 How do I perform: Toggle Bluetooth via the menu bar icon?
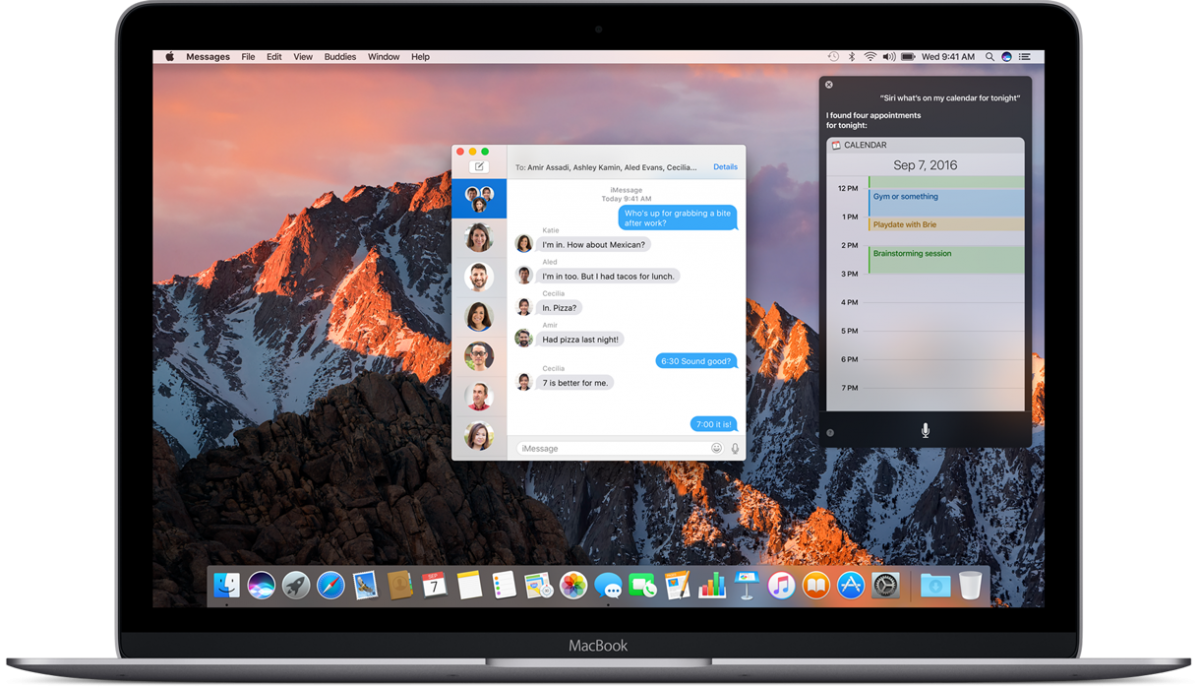[x=852, y=57]
